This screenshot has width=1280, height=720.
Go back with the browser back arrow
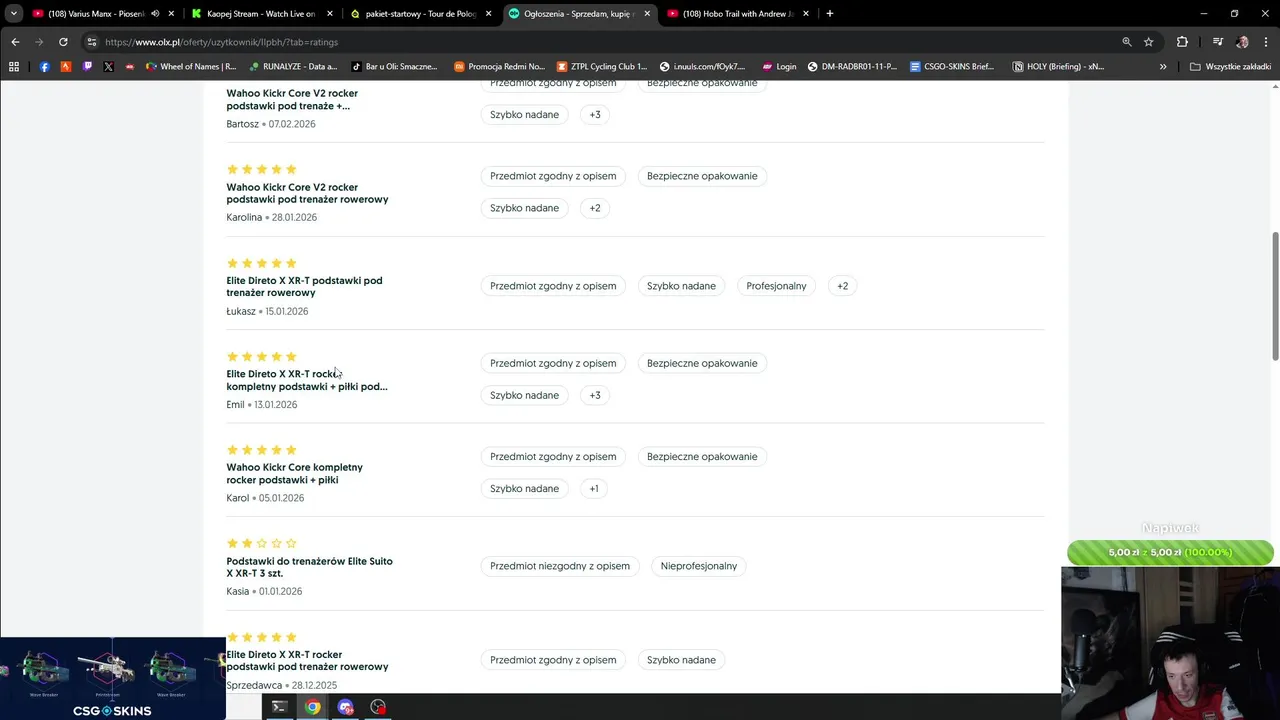pos(15,42)
